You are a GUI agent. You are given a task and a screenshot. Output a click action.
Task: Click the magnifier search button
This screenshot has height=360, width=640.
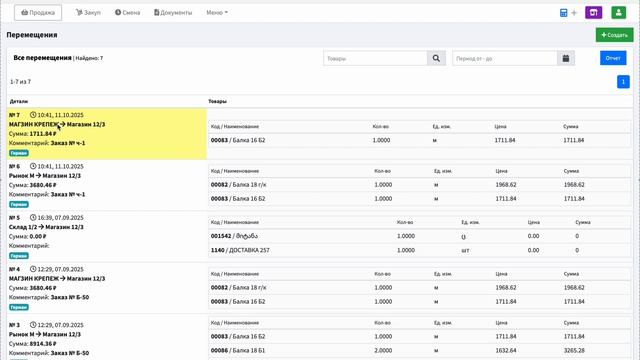[x=436, y=58]
